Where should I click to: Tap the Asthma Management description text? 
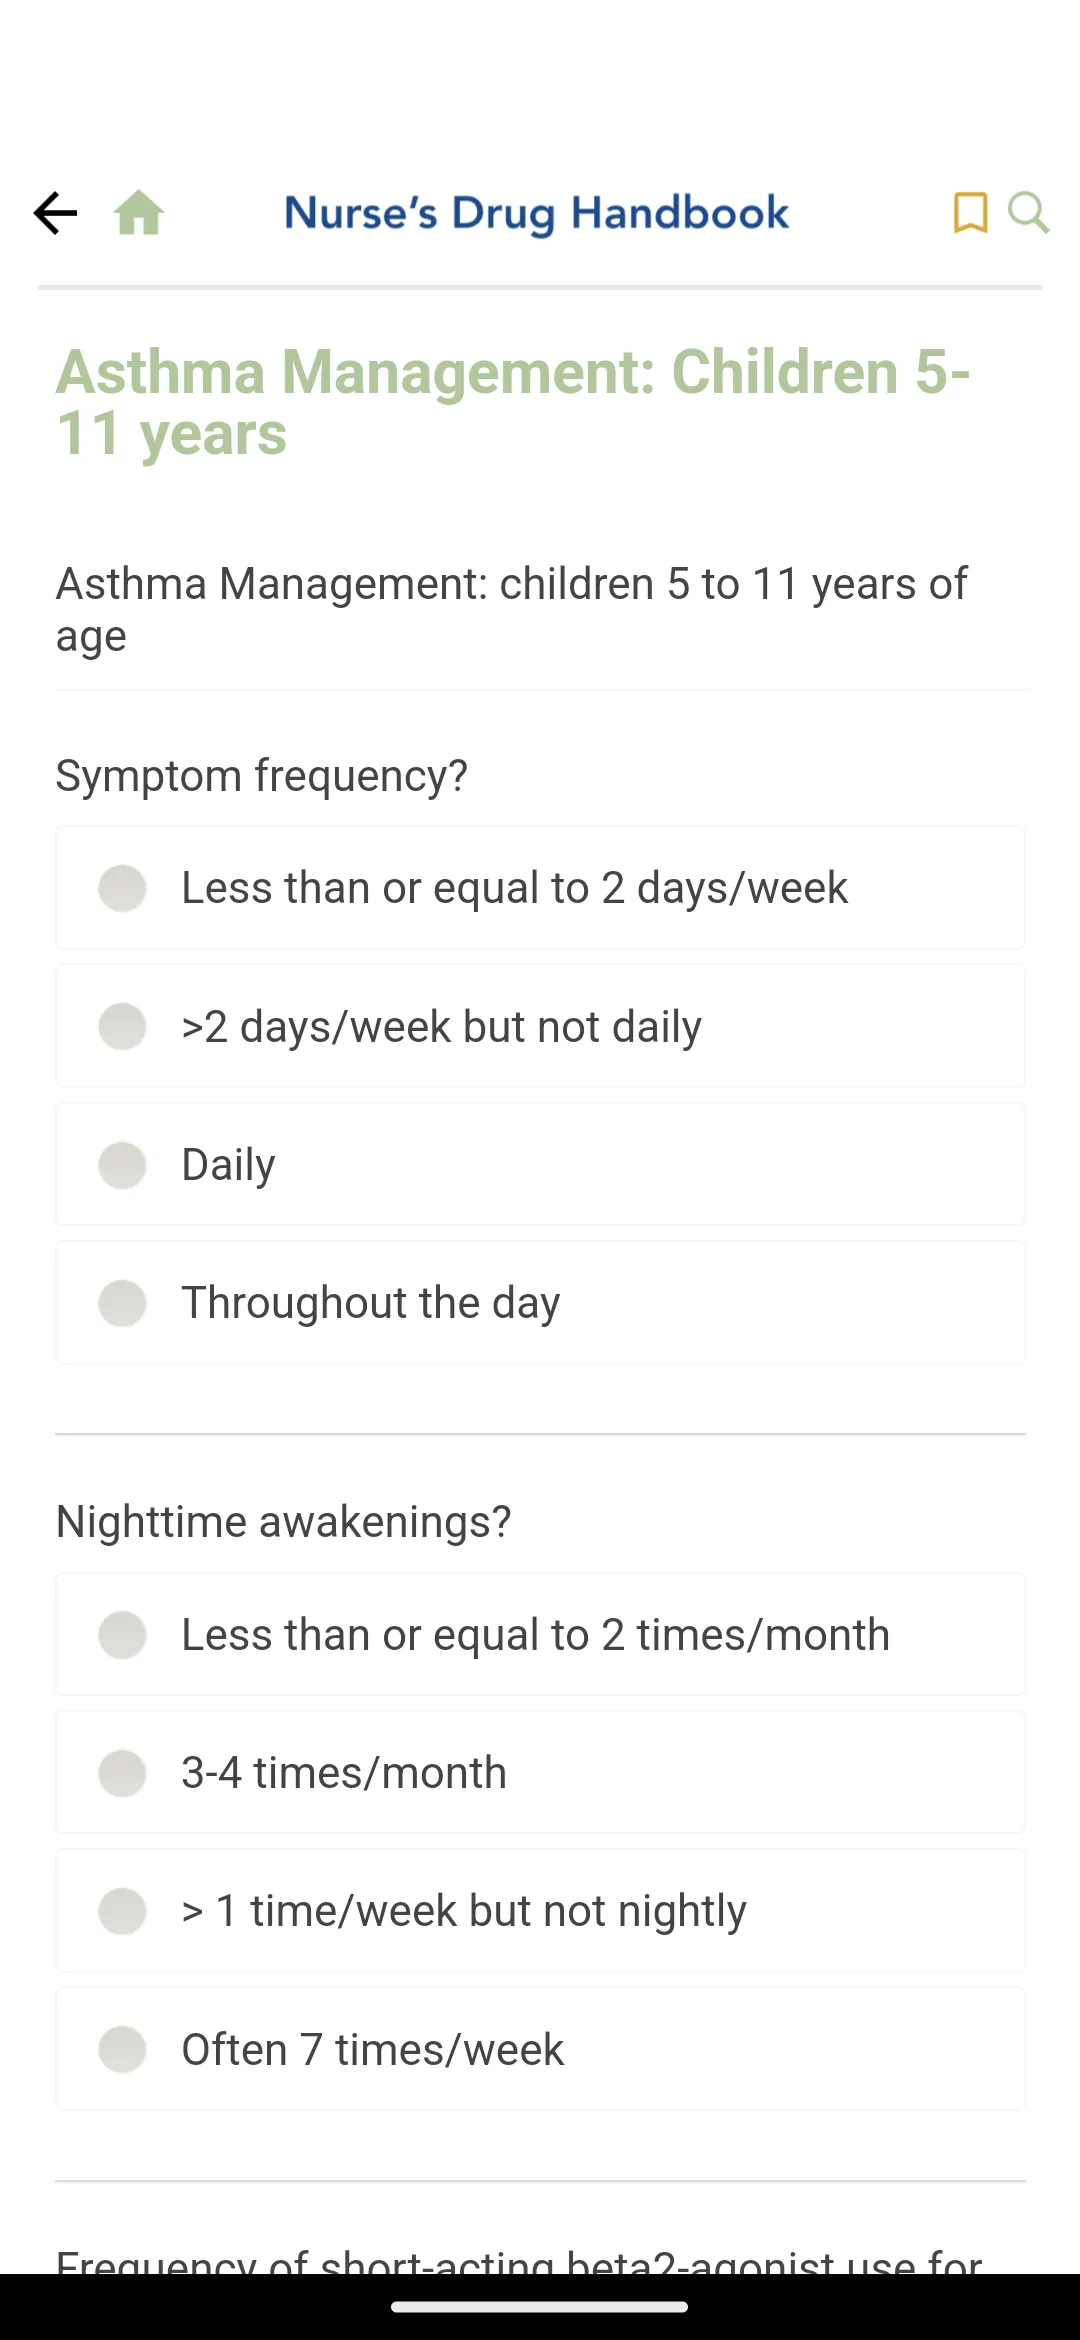click(x=512, y=609)
